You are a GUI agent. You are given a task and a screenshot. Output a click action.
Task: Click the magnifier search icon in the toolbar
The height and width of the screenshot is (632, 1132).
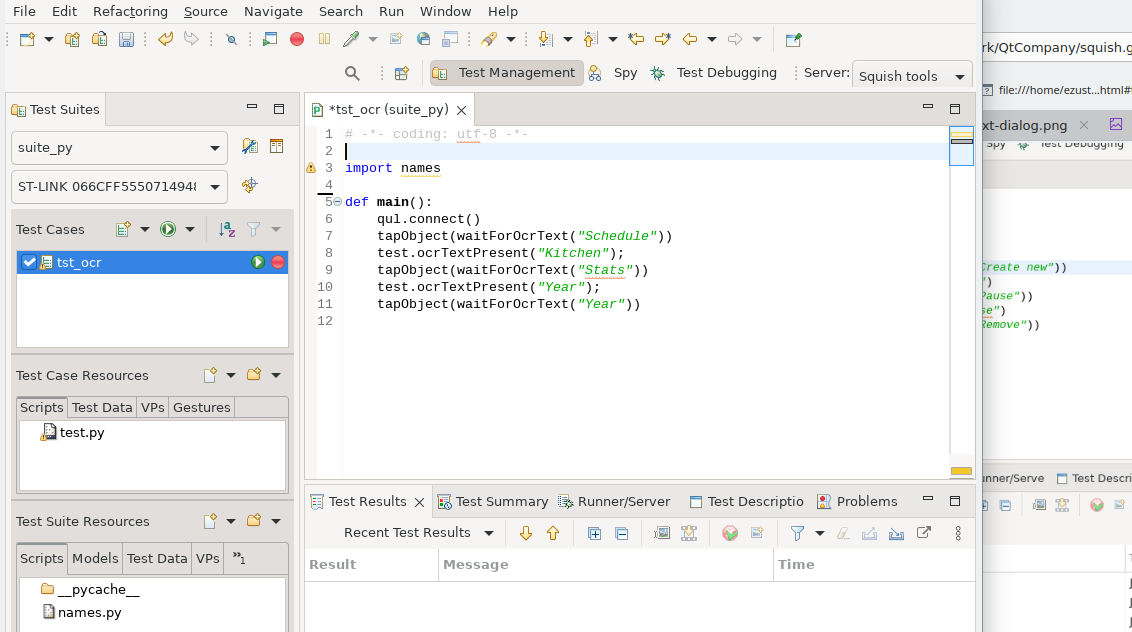click(x=352, y=73)
